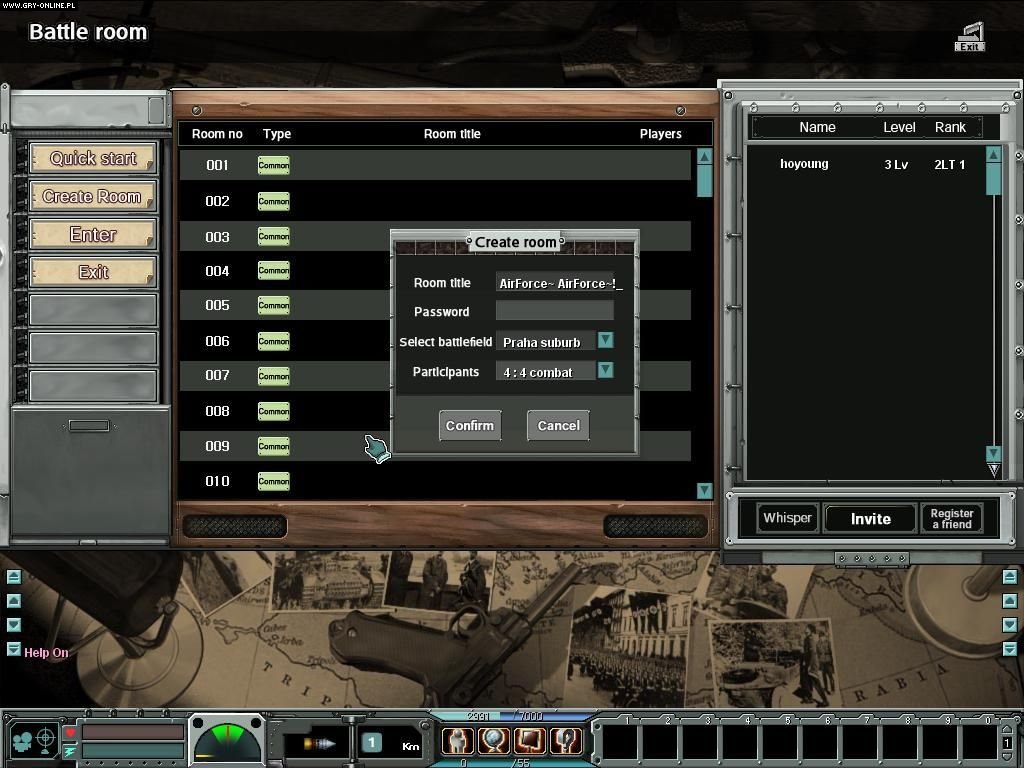Click the fourth skill icon in bottom bar
This screenshot has height=768, width=1024.
566,741
